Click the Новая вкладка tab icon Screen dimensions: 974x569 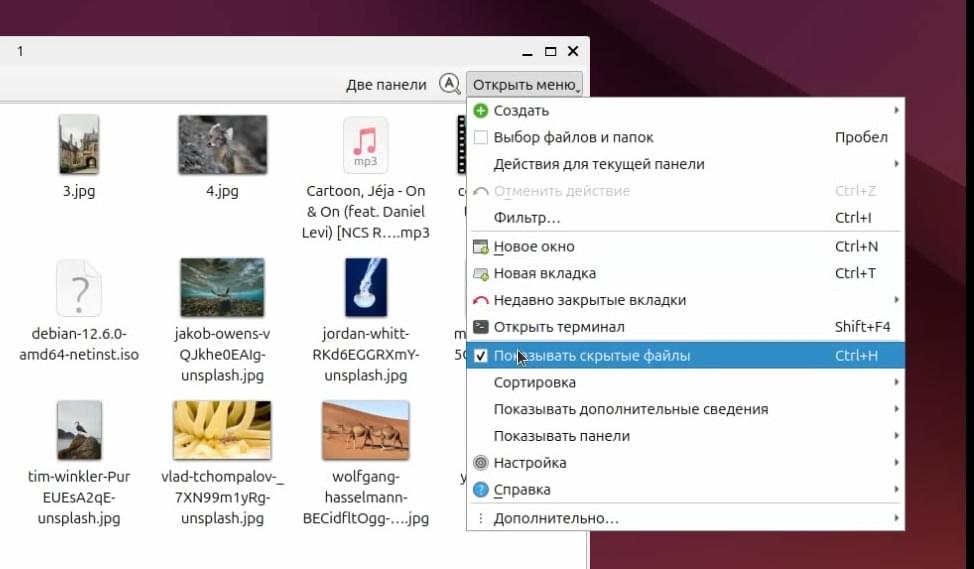point(481,273)
